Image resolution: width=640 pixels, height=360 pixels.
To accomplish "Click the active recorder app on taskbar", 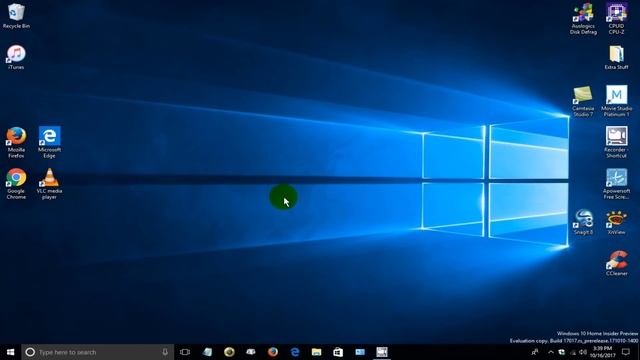I will click(x=382, y=352).
